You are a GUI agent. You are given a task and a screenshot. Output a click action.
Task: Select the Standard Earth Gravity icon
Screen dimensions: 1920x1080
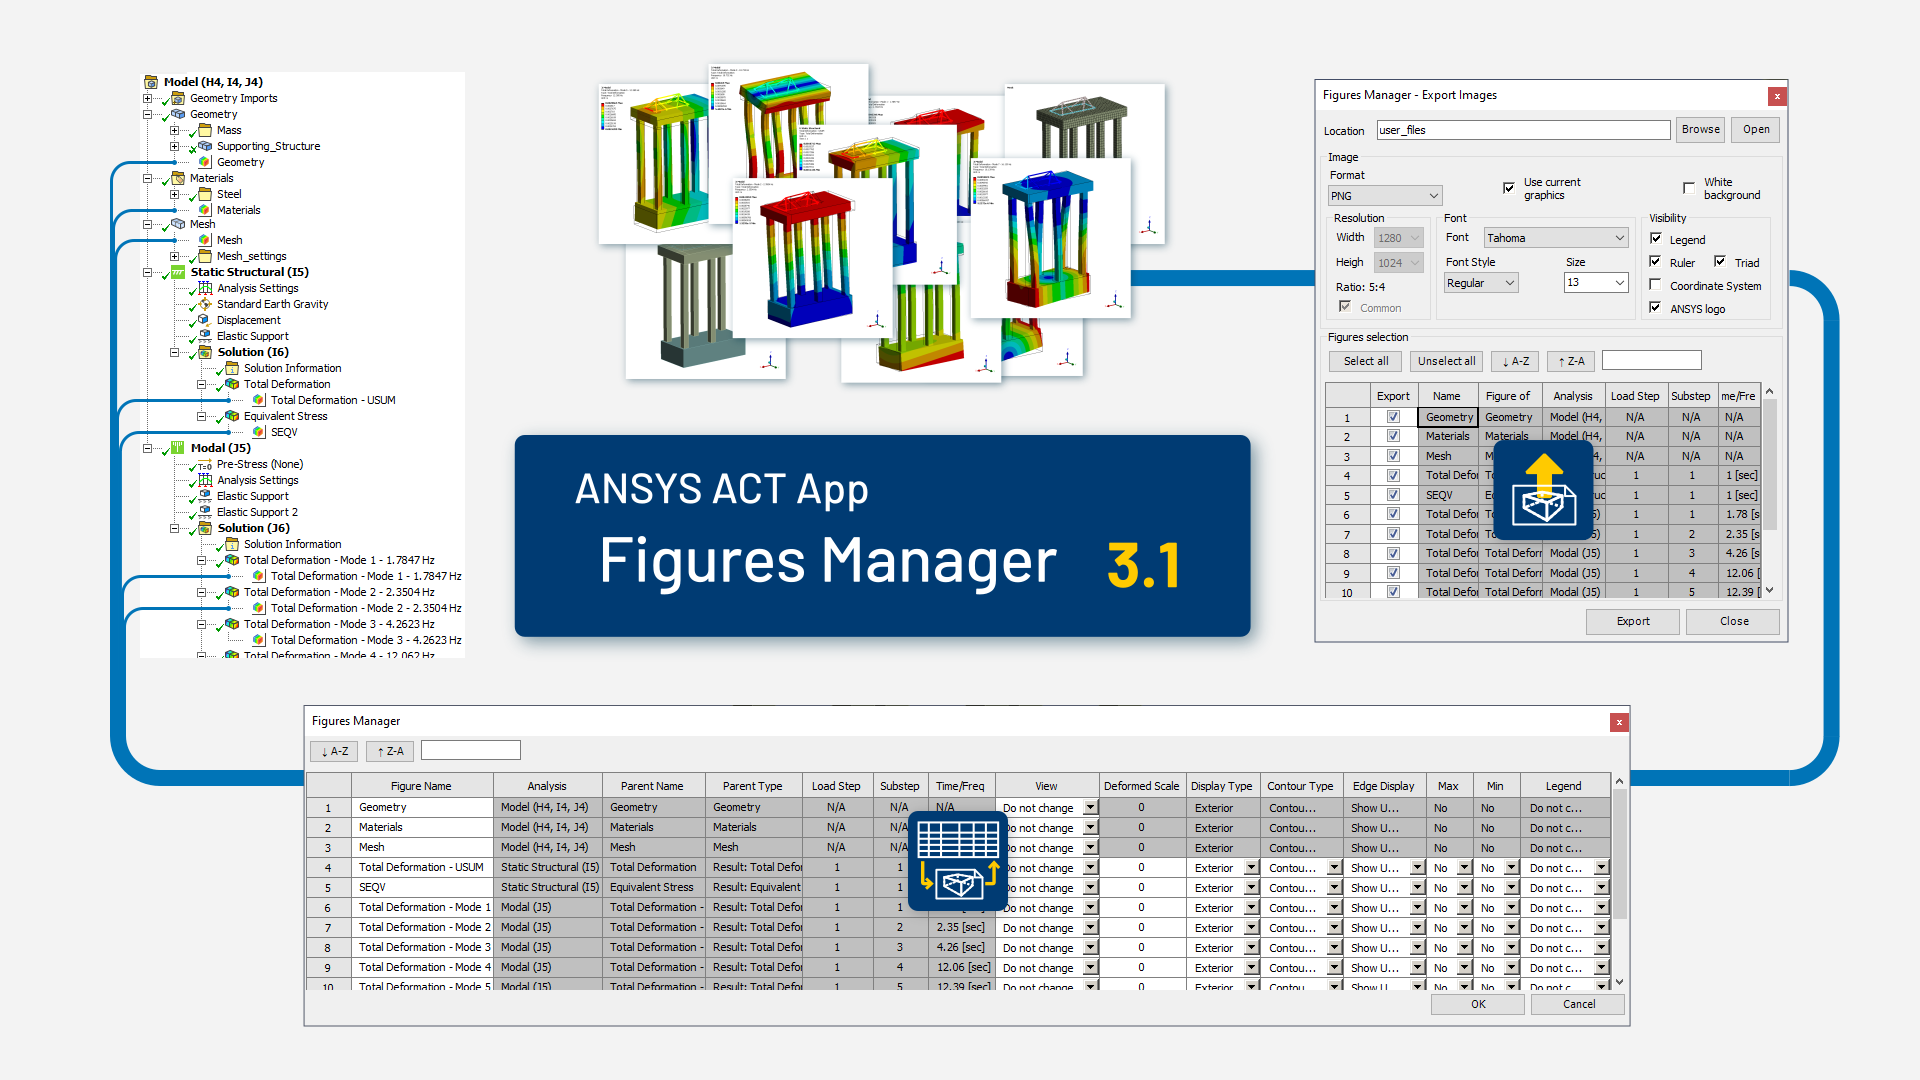click(x=205, y=304)
